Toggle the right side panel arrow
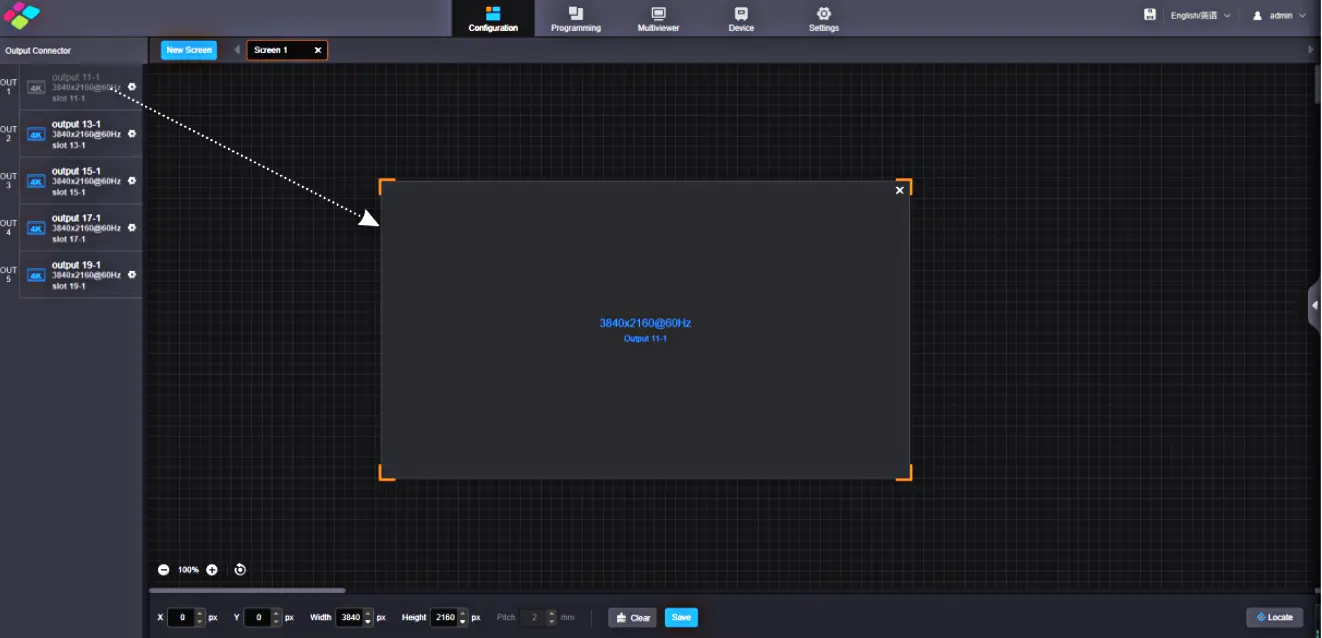1322x638 pixels. click(1314, 306)
